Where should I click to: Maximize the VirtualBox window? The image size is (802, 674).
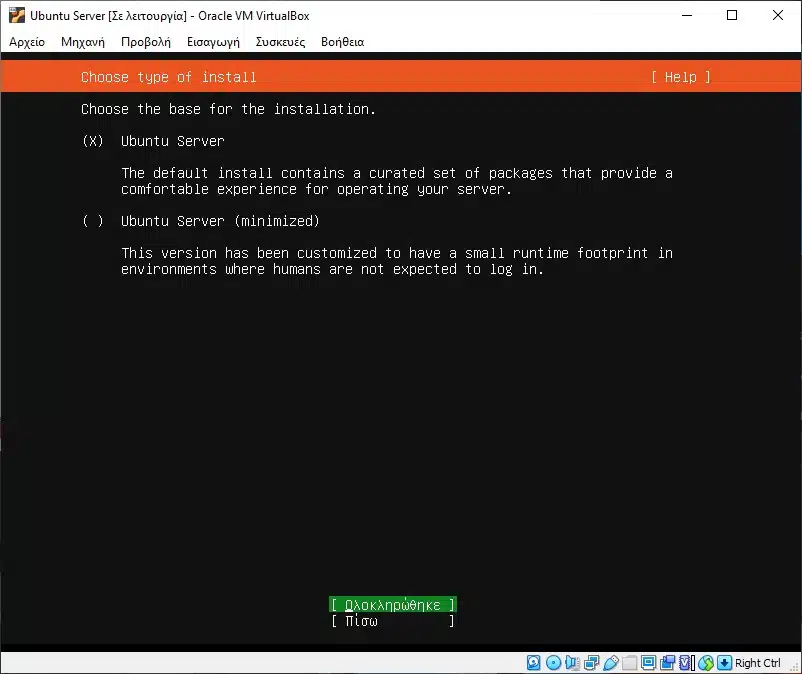[x=732, y=15]
